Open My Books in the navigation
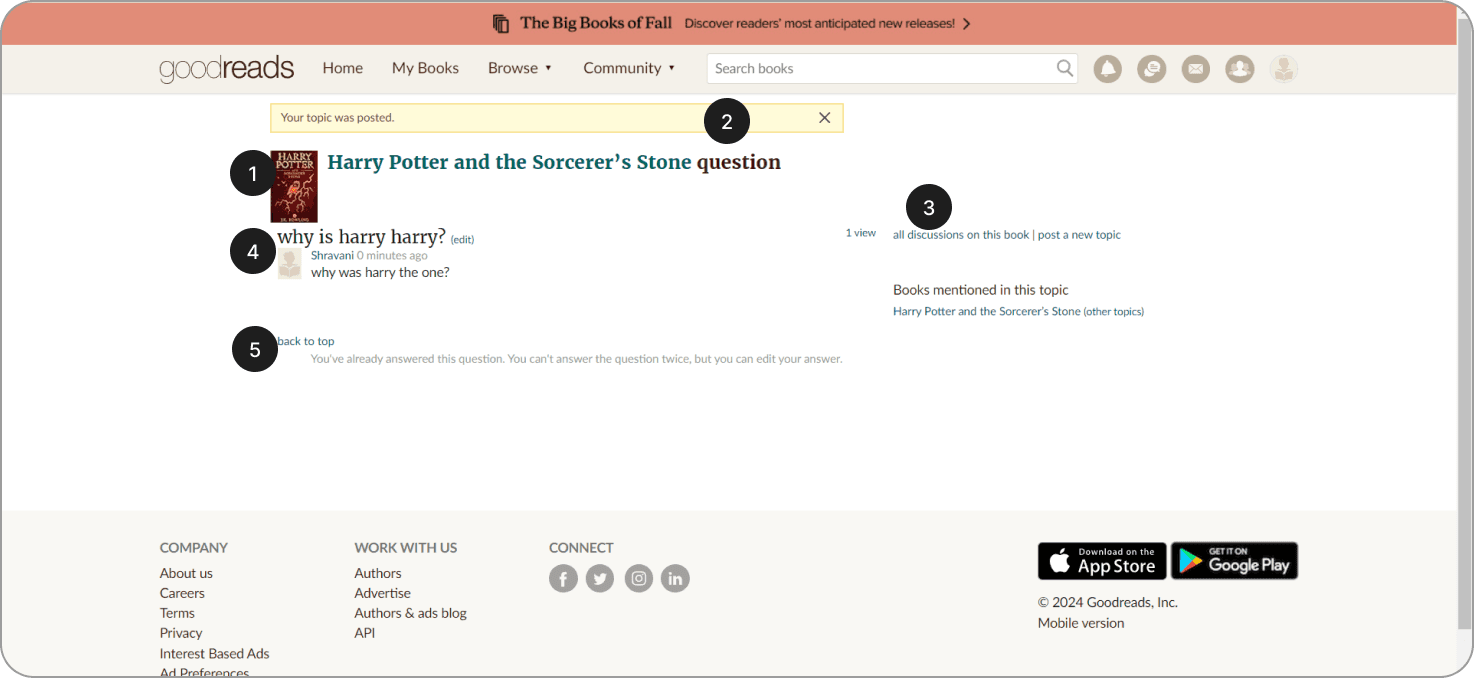This screenshot has width=1474, height=678. pyautogui.click(x=425, y=68)
